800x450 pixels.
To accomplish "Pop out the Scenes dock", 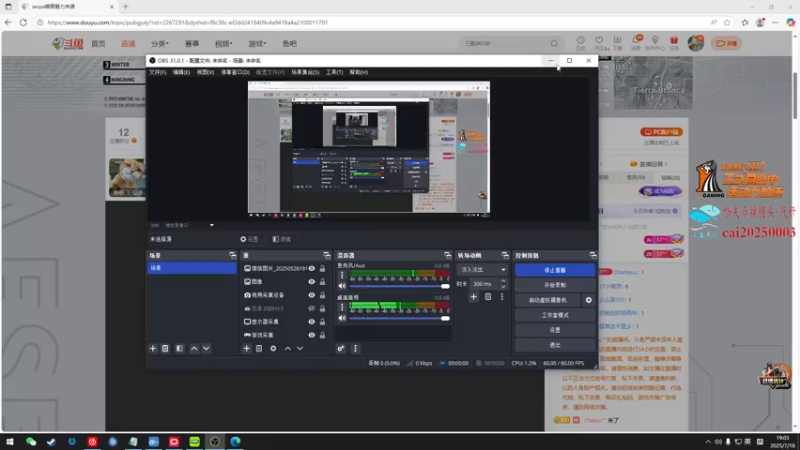I will [233, 255].
